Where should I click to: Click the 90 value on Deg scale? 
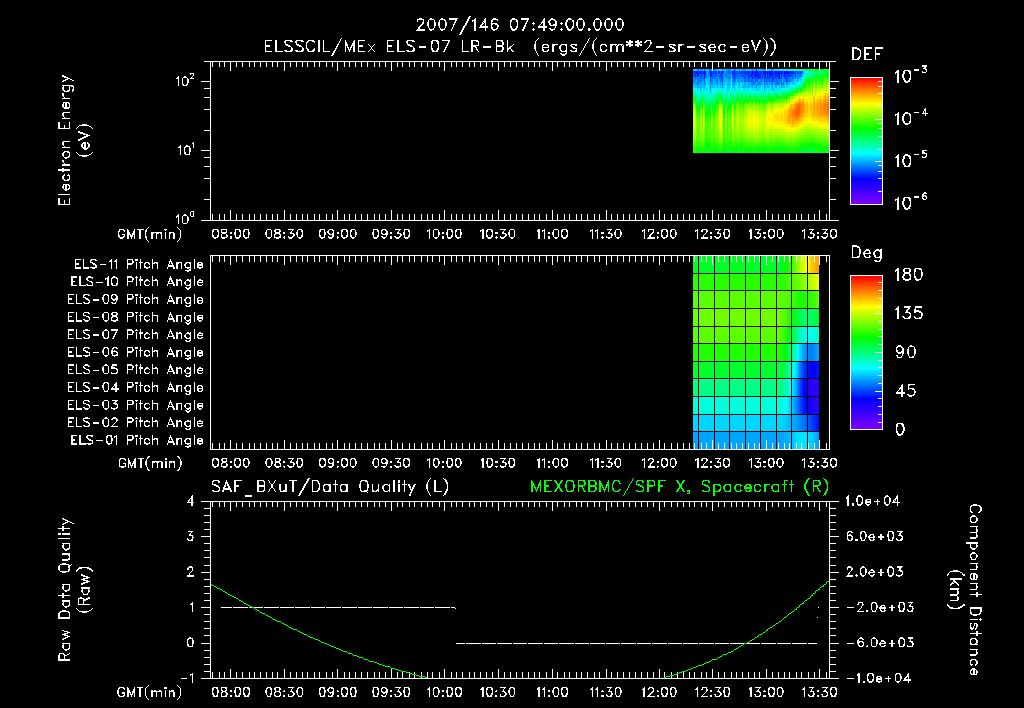click(x=906, y=352)
